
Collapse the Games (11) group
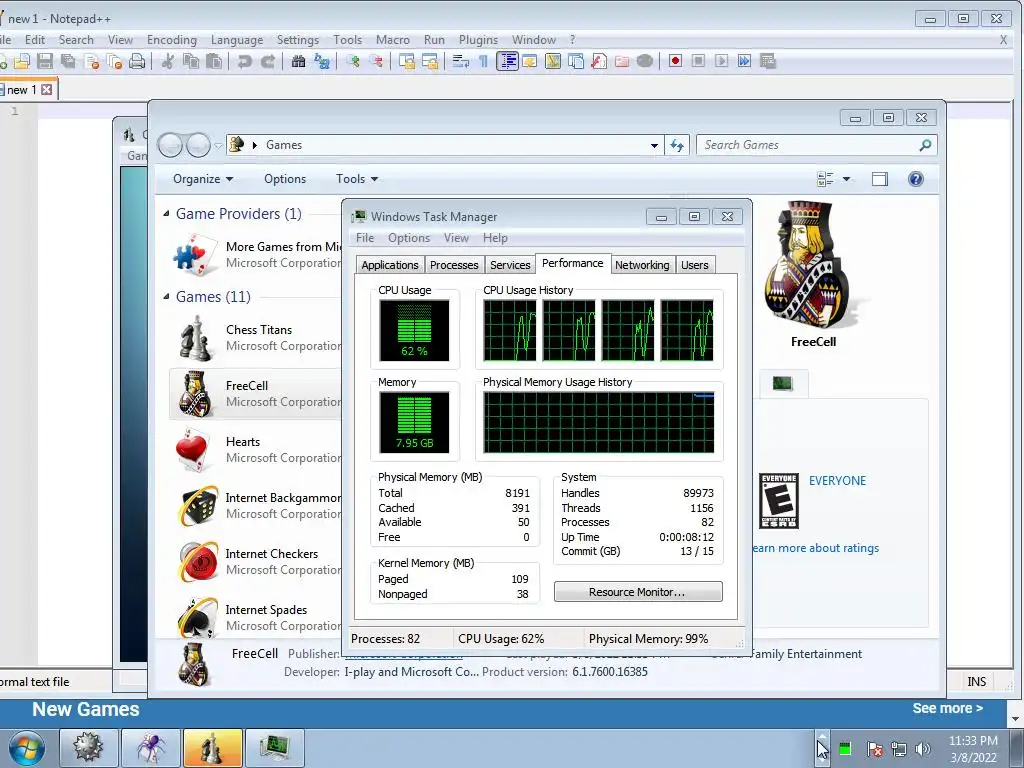pos(166,296)
